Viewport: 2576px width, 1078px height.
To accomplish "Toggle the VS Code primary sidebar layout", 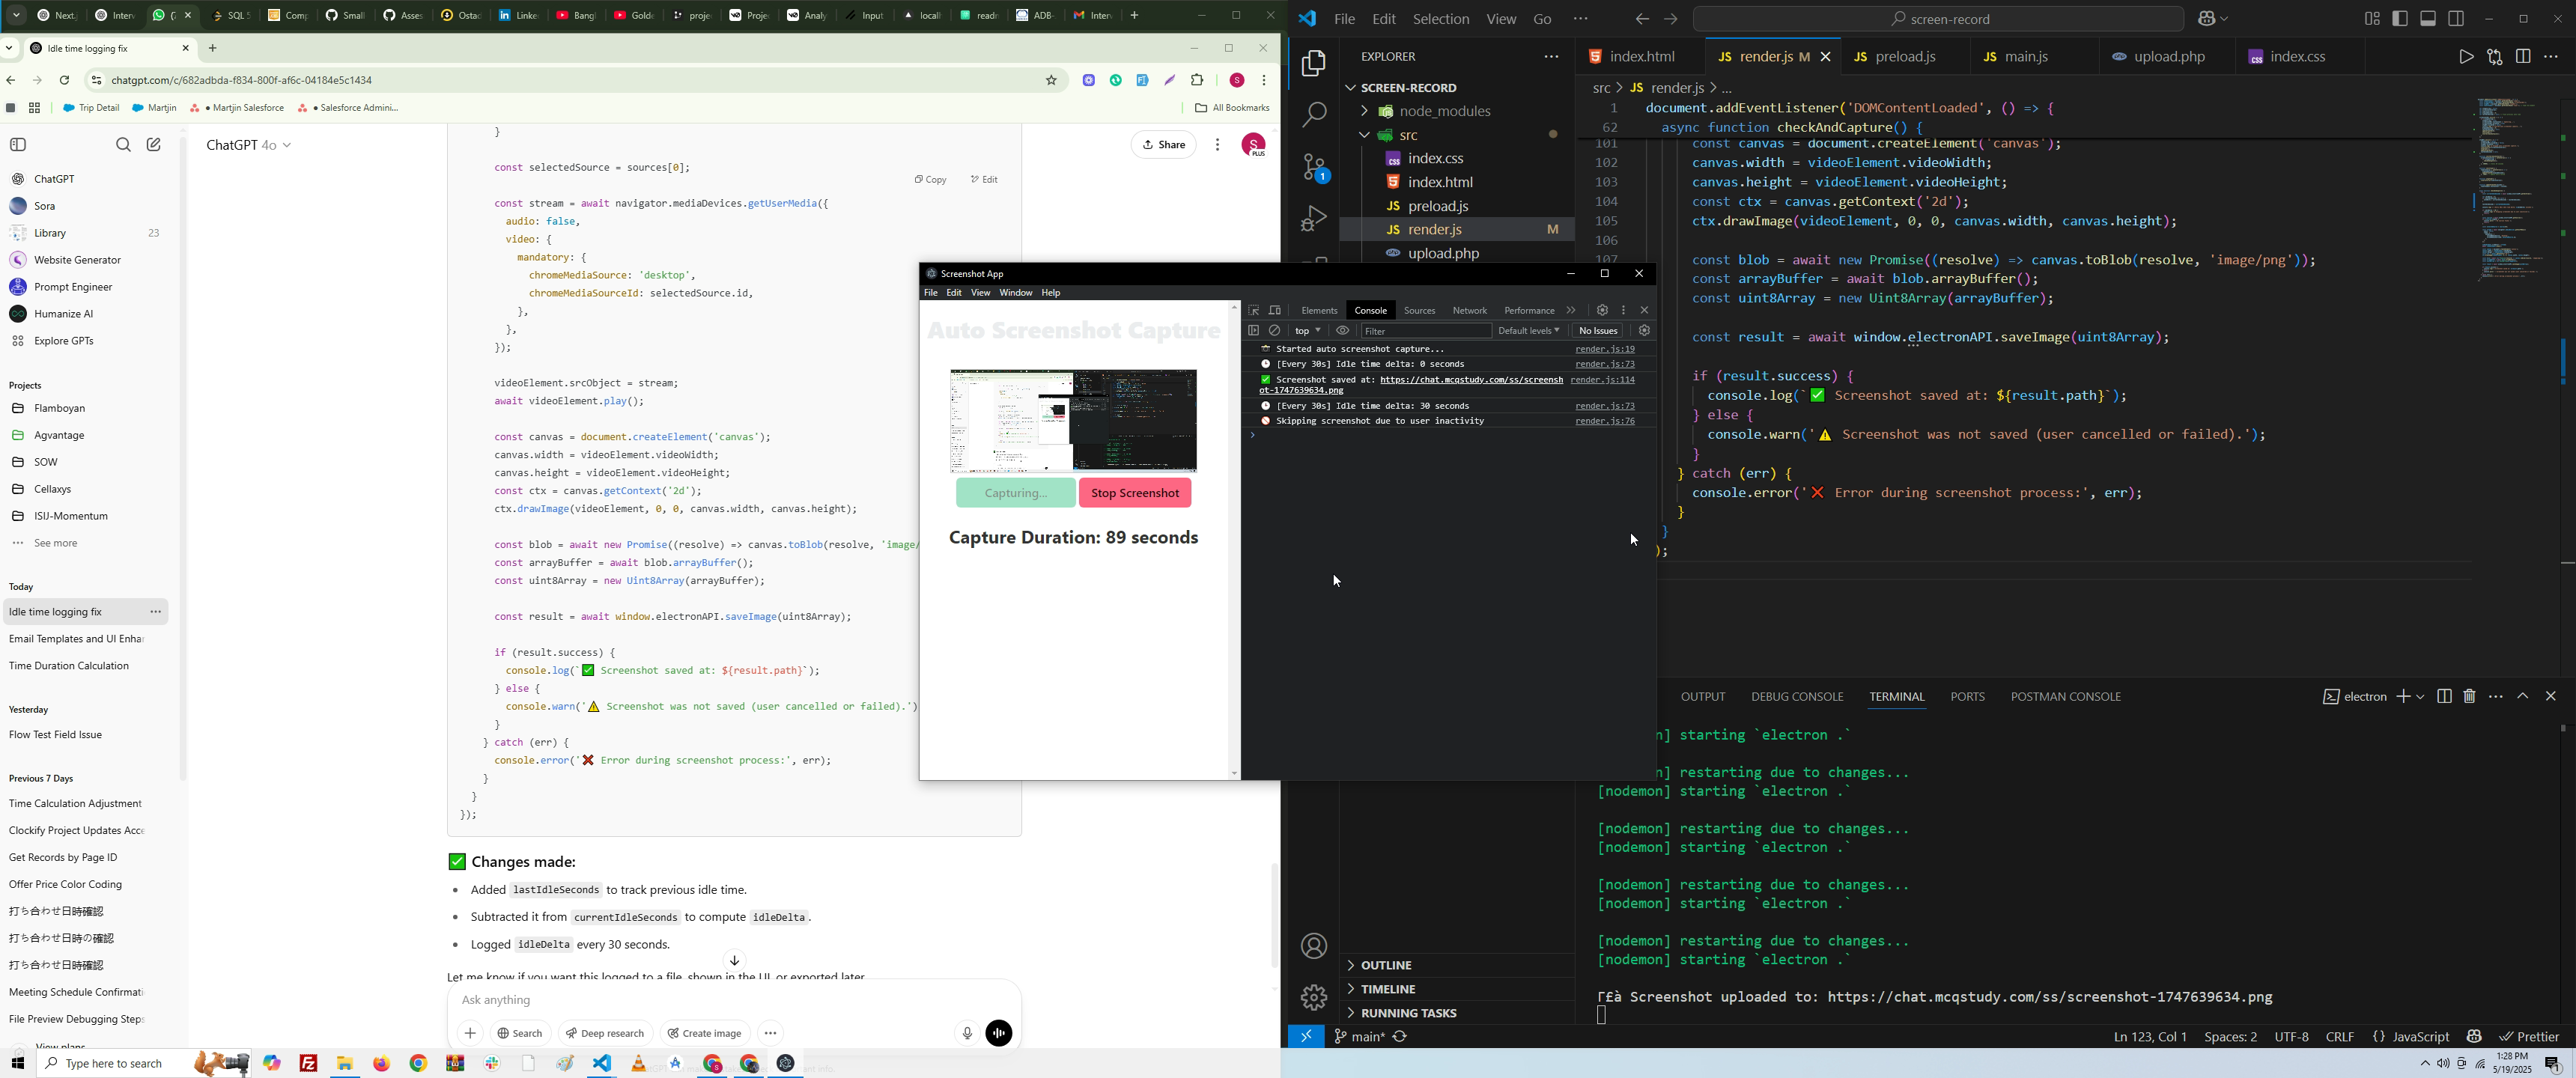I will point(2400,19).
